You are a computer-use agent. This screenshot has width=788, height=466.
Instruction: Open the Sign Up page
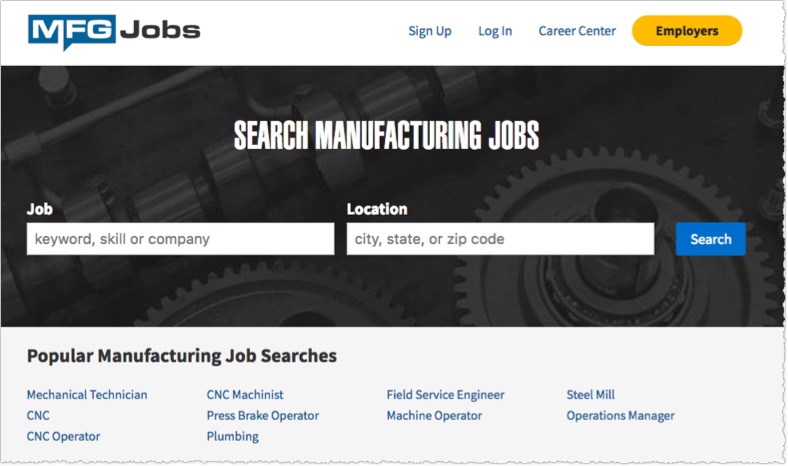tap(430, 31)
